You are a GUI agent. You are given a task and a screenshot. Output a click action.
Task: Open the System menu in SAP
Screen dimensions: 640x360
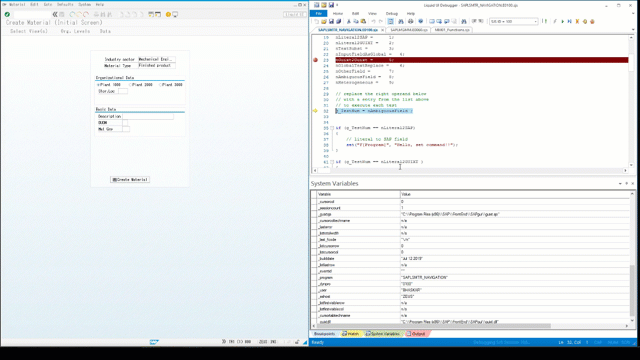84,4
